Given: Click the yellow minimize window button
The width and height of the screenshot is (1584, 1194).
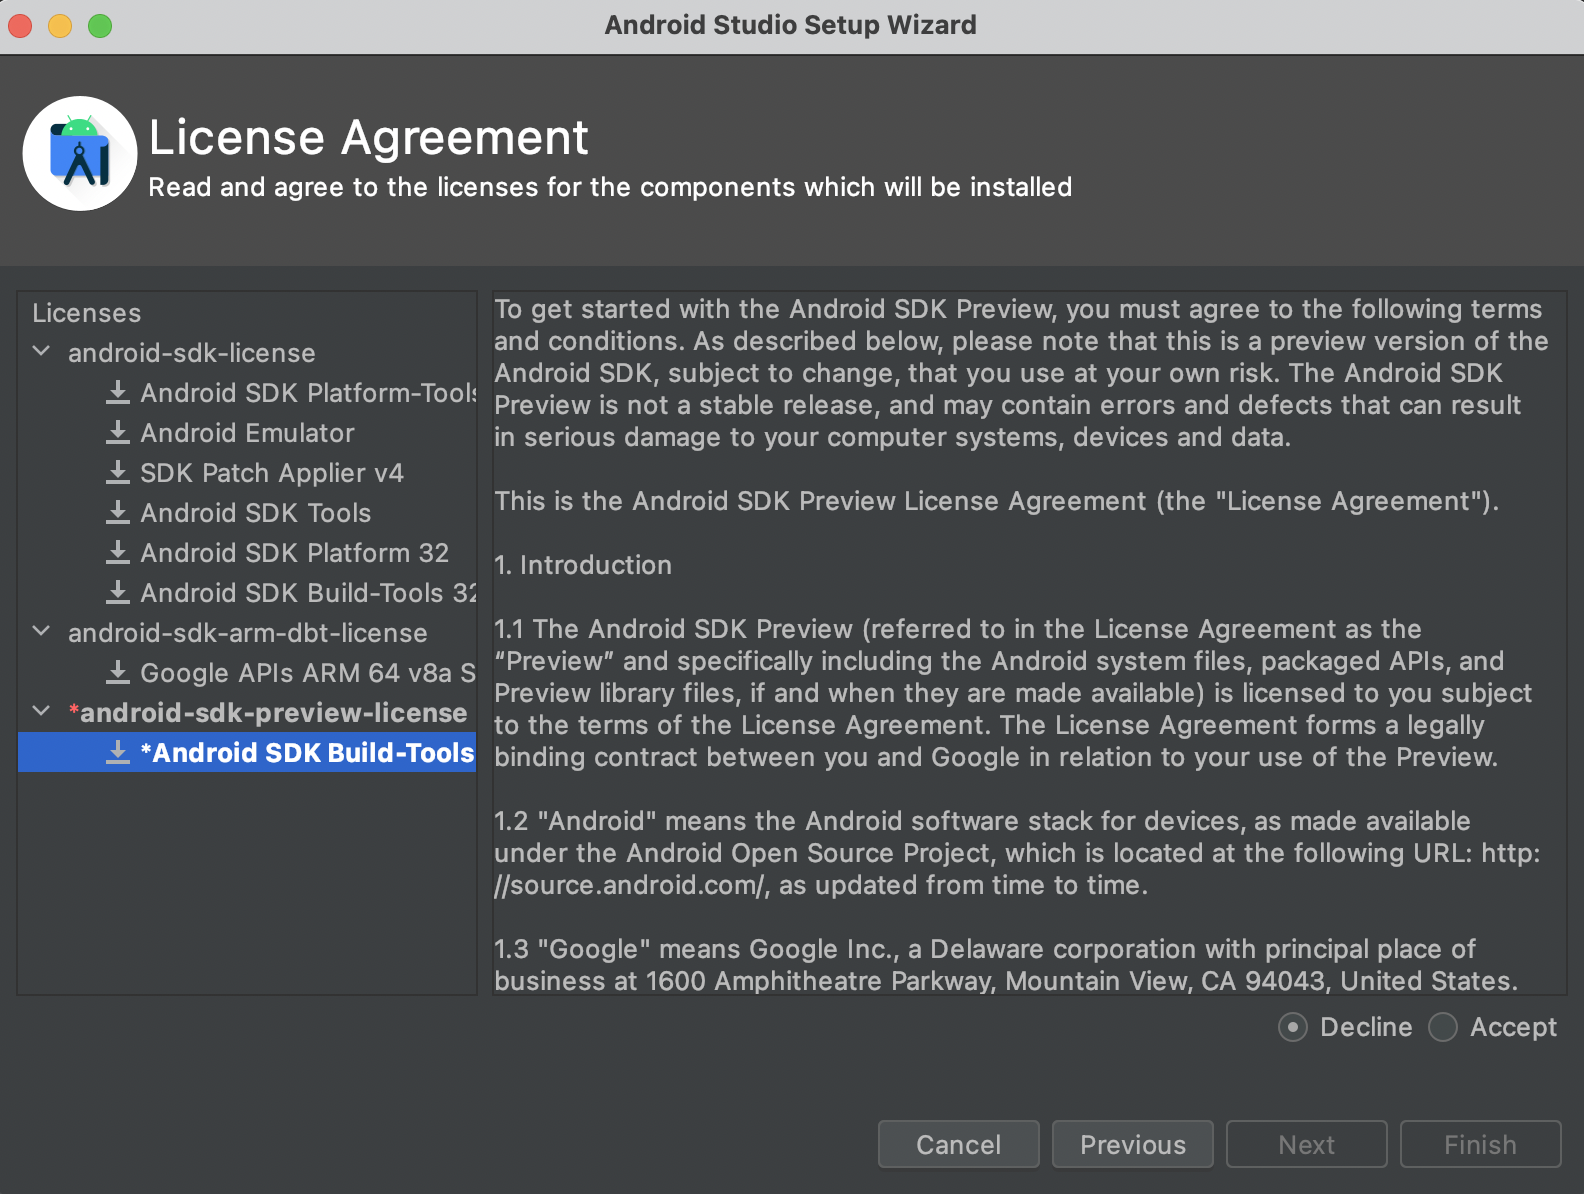Looking at the screenshot, I should (60, 25).
